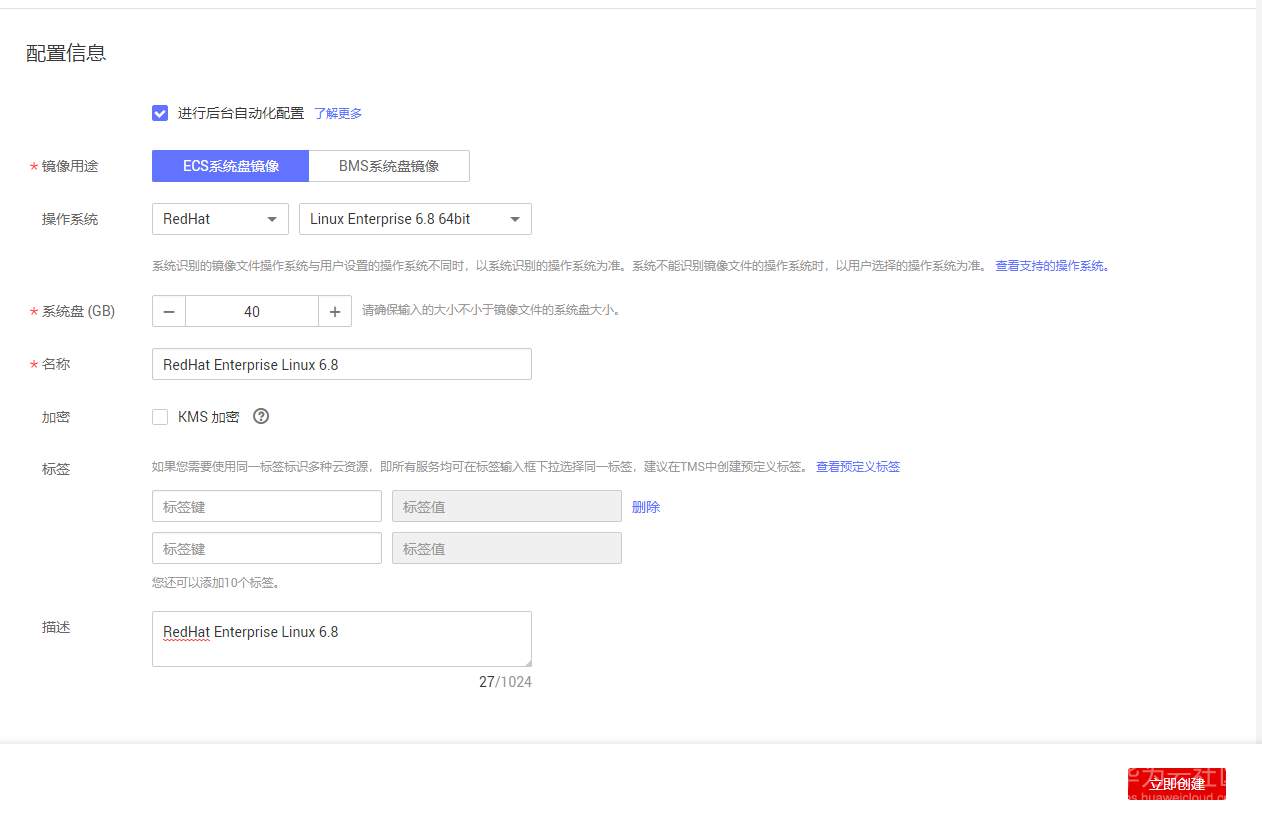Viewport: 1262px width, 823px height.
Task: Click the KMS encryption help icon
Action: pos(260,416)
